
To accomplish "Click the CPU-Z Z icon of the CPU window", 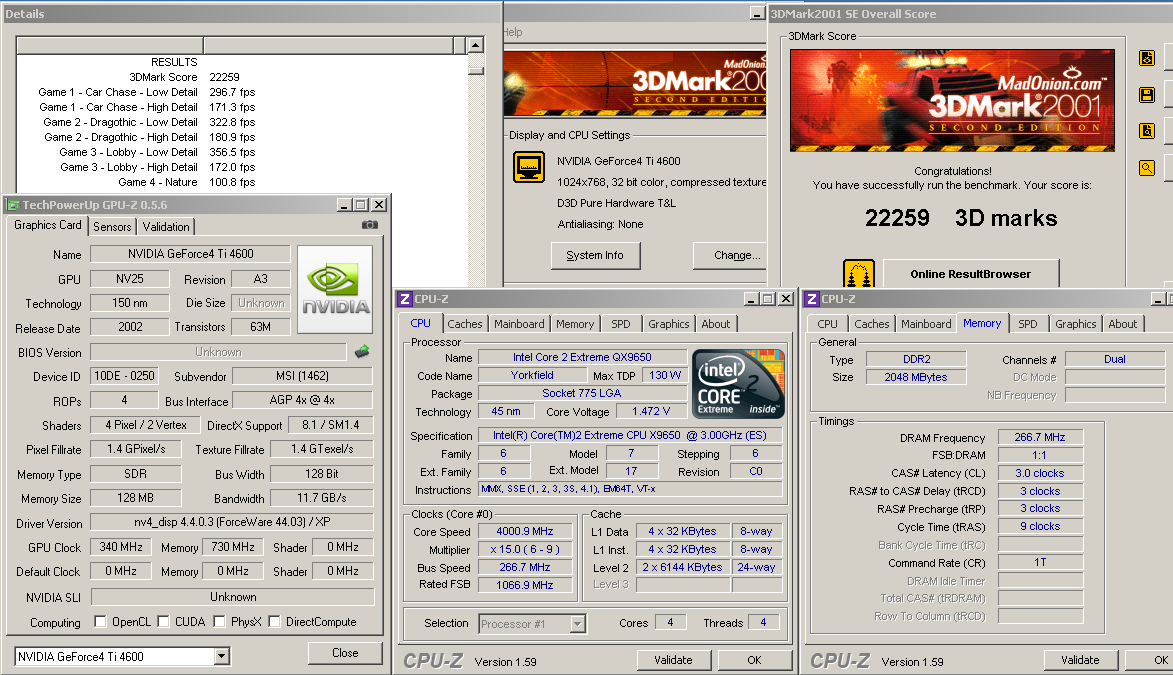I will tap(405, 299).
